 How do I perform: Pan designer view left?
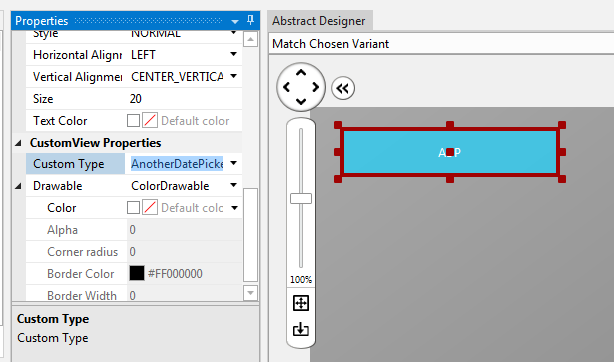click(286, 87)
